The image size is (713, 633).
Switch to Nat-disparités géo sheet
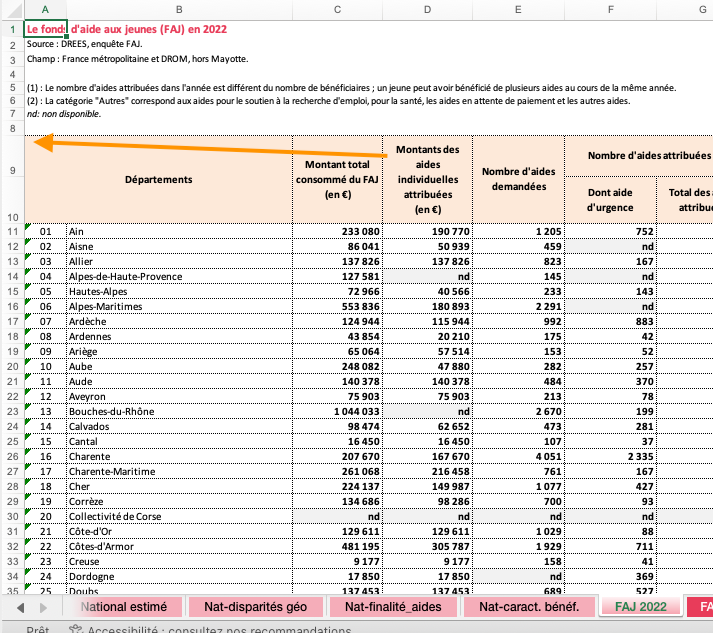pyautogui.click(x=254, y=606)
